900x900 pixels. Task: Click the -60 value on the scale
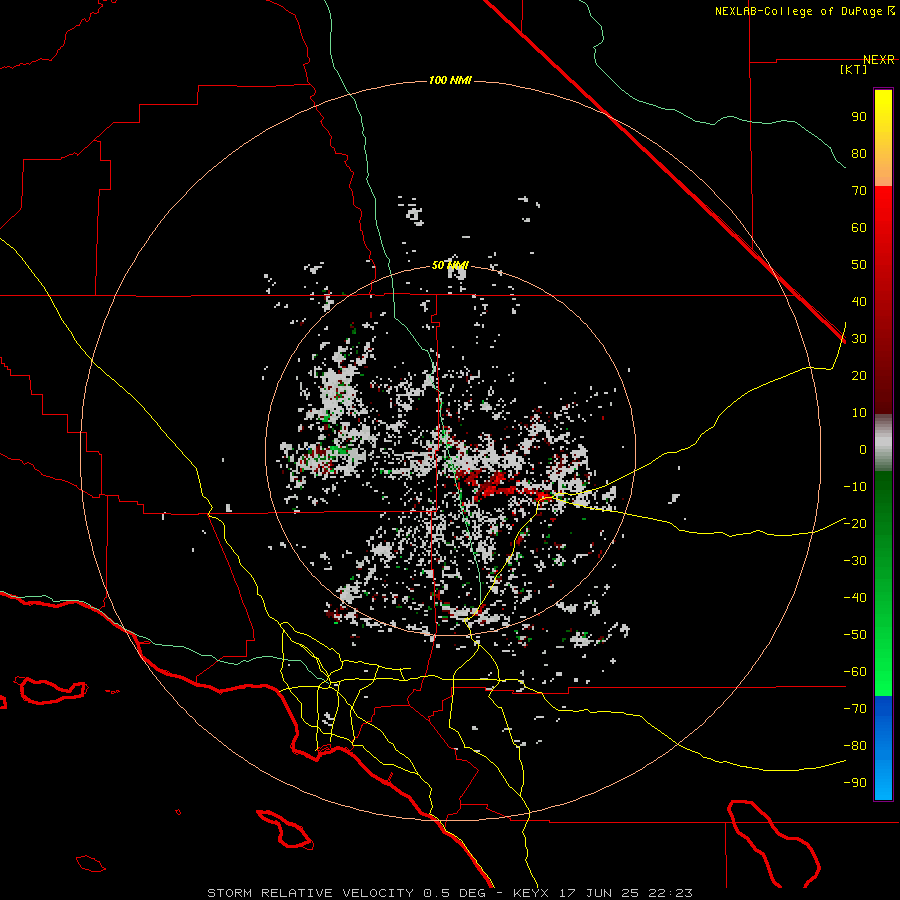click(855, 672)
